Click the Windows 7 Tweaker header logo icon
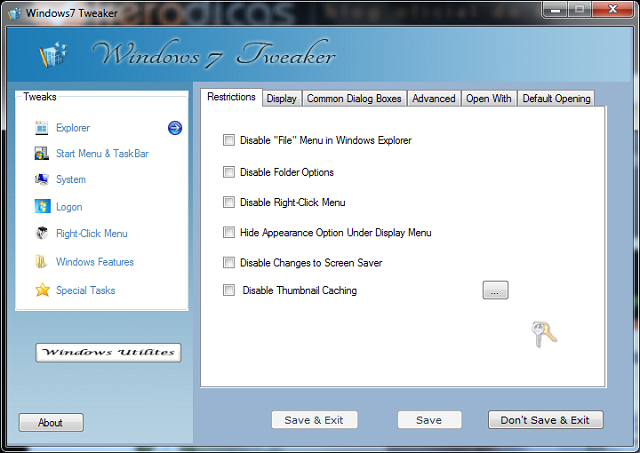The image size is (640, 453). 53,54
